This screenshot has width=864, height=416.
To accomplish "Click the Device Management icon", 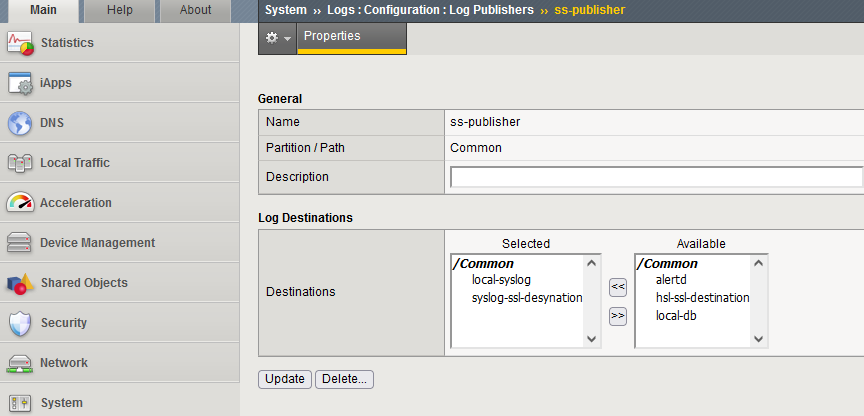I will (x=20, y=243).
